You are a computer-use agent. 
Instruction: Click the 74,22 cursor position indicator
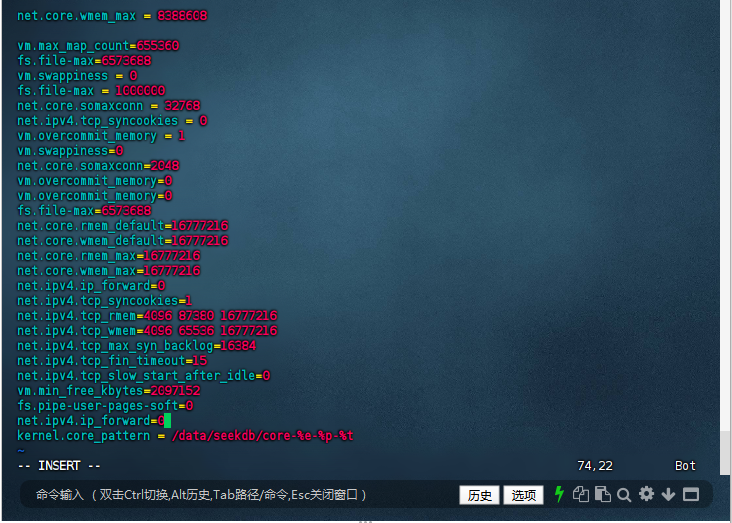tap(594, 466)
